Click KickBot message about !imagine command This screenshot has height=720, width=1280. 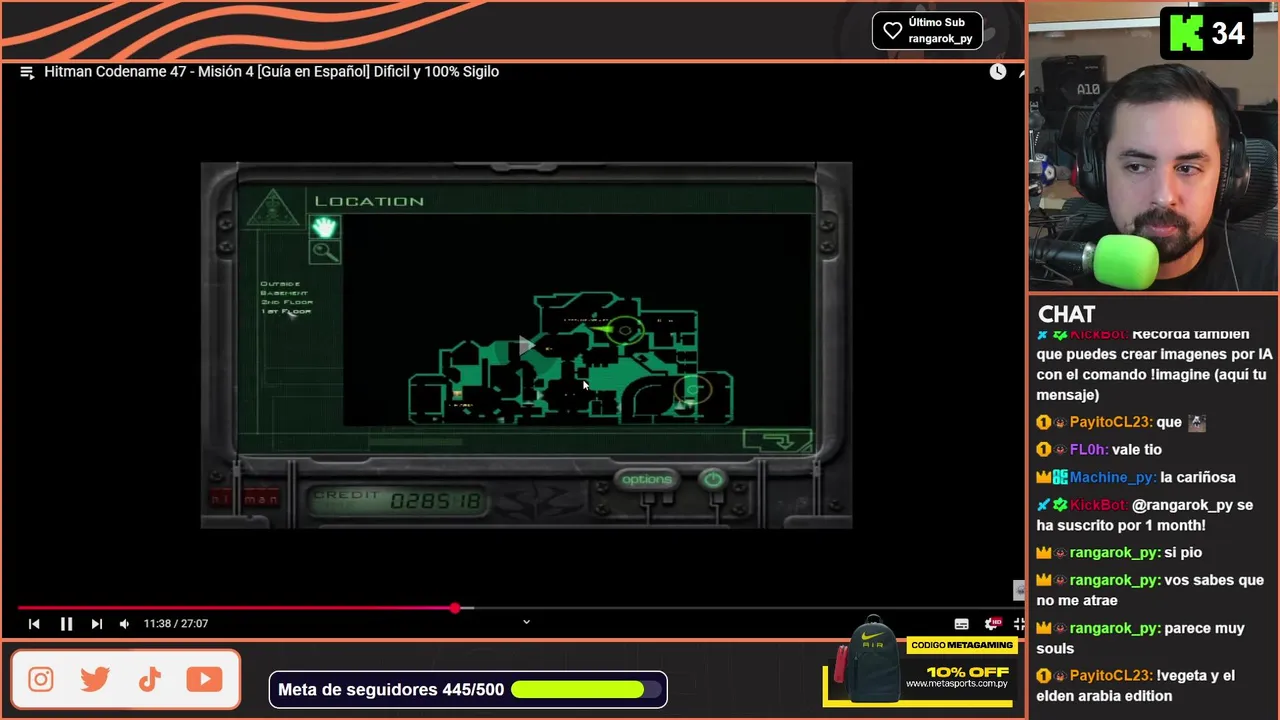(1154, 364)
